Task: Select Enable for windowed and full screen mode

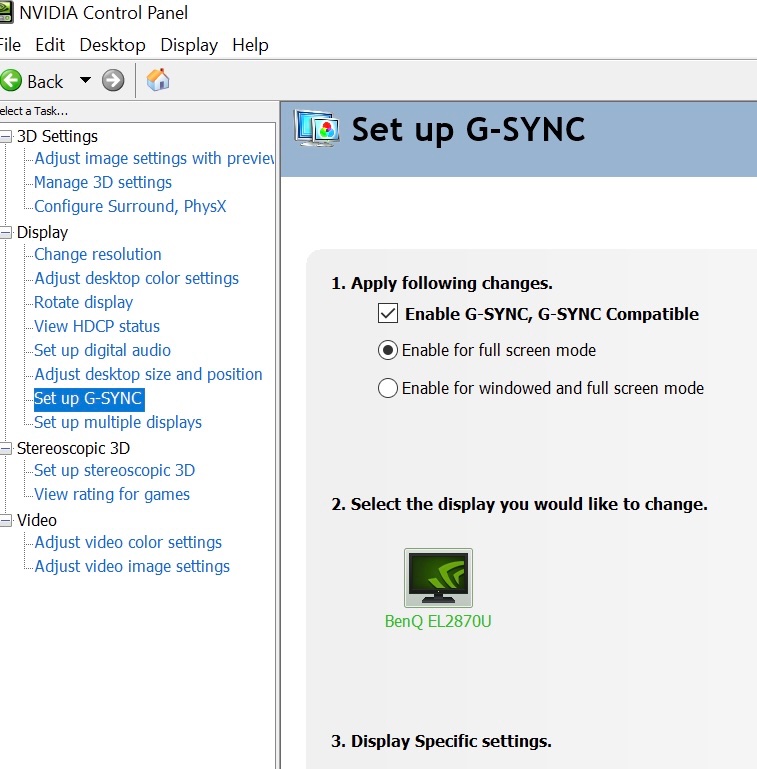Action: pos(388,388)
